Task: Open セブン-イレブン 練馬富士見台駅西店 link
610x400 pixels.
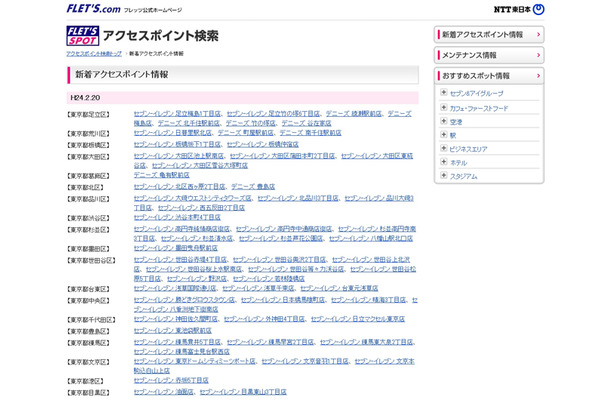Action: point(182,352)
